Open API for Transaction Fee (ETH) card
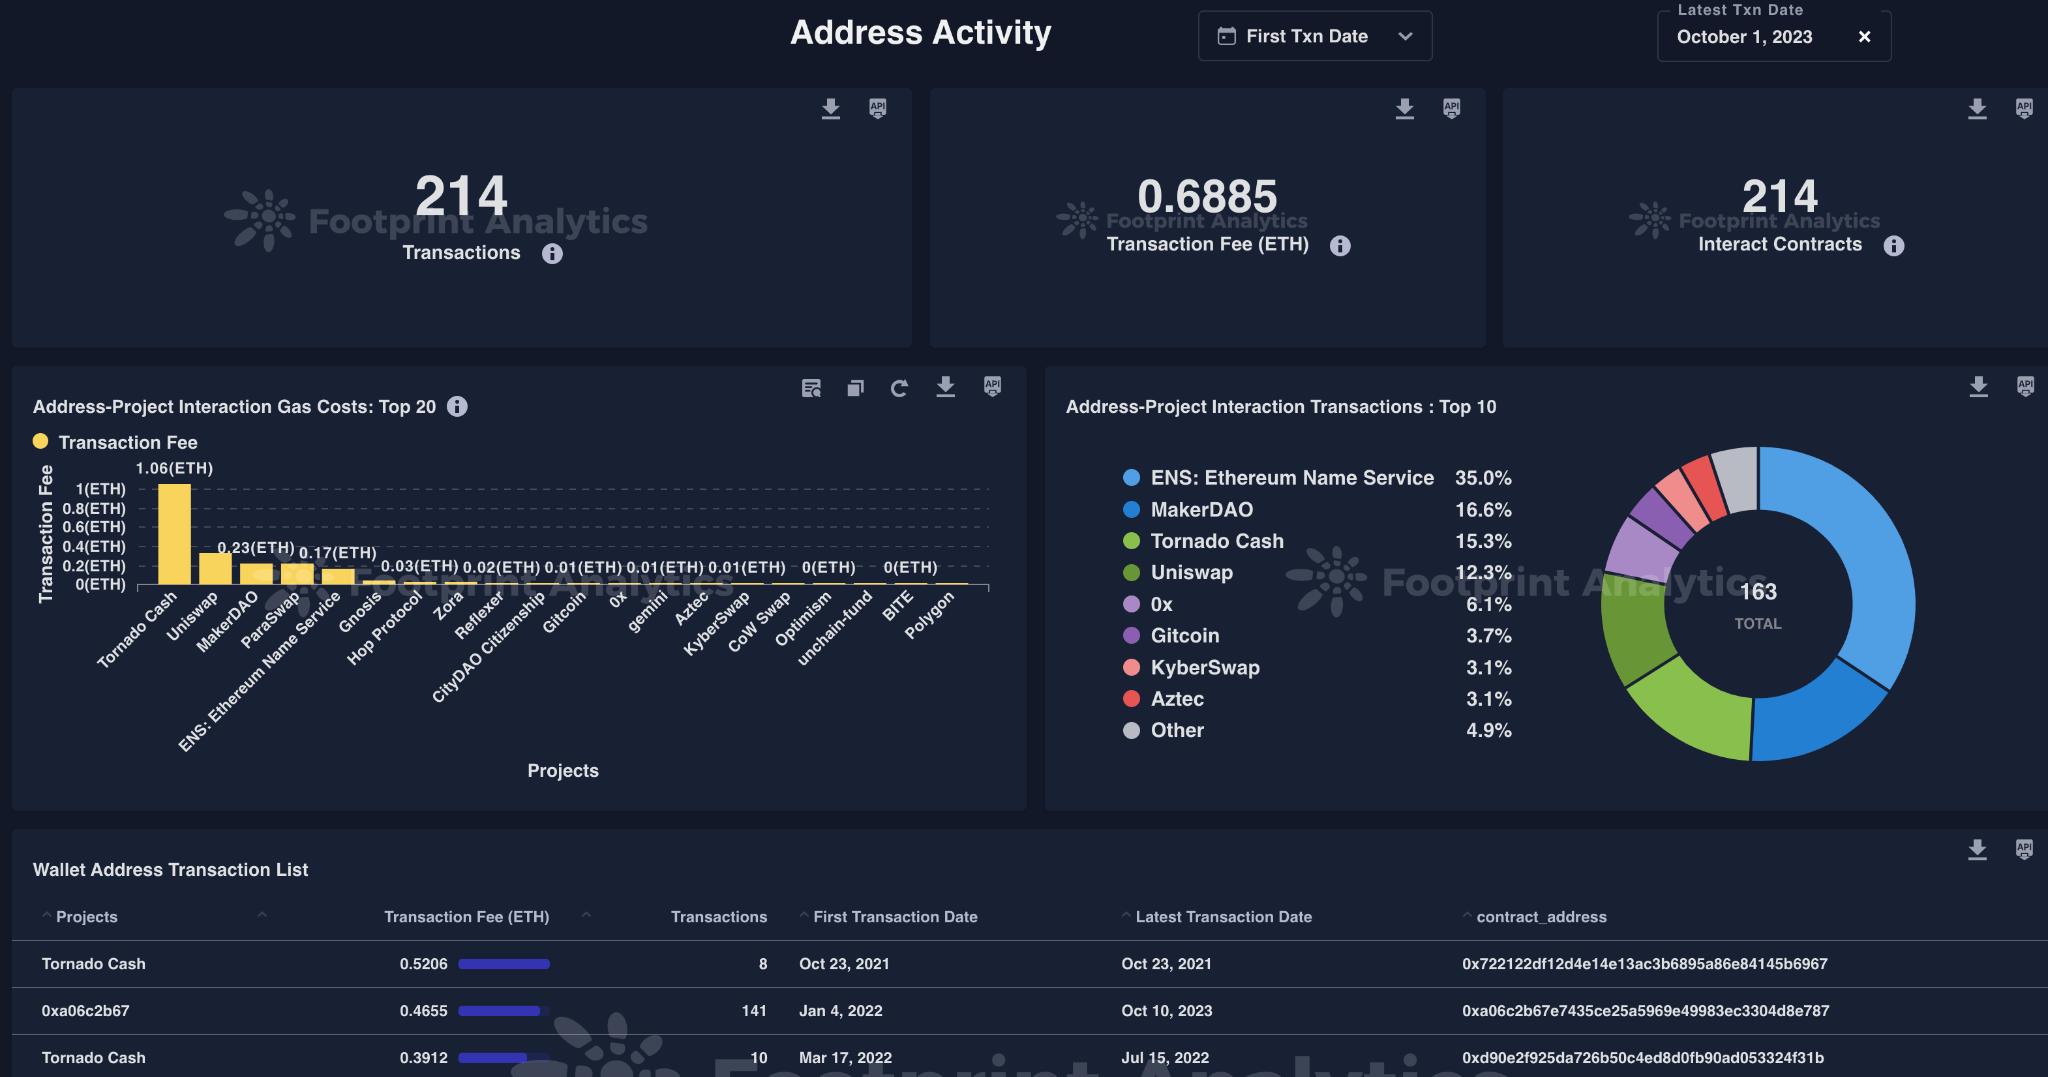2048x1077 pixels. [x=1451, y=109]
